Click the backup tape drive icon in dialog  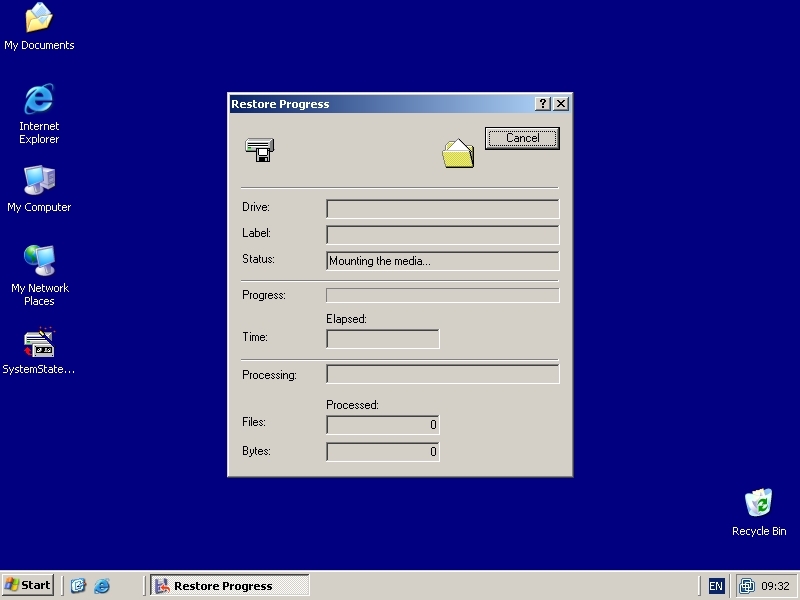point(260,150)
